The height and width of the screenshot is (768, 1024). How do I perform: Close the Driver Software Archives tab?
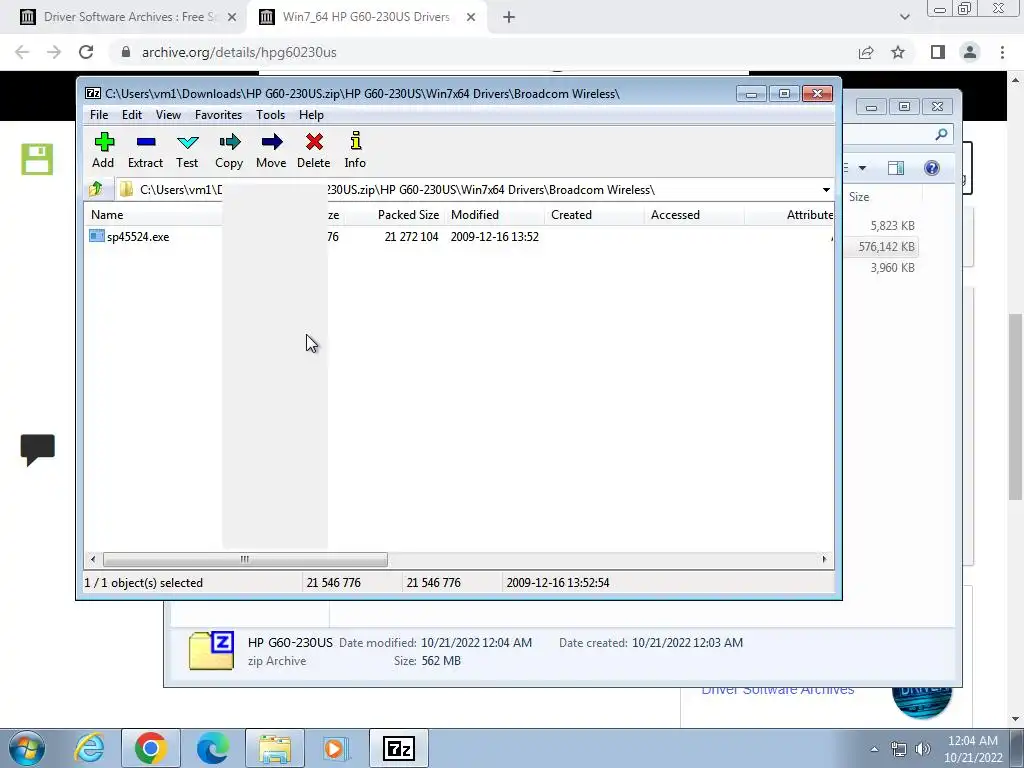pos(232,18)
